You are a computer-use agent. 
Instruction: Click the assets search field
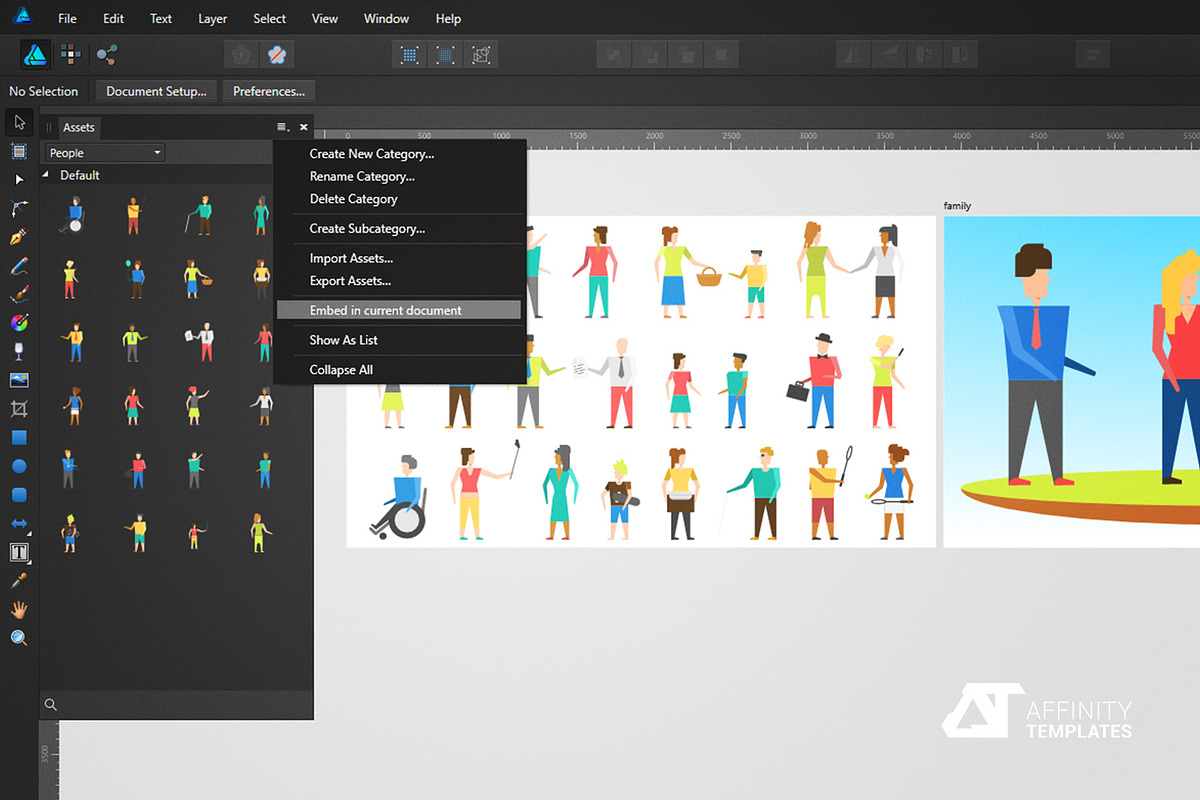point(175,704)
